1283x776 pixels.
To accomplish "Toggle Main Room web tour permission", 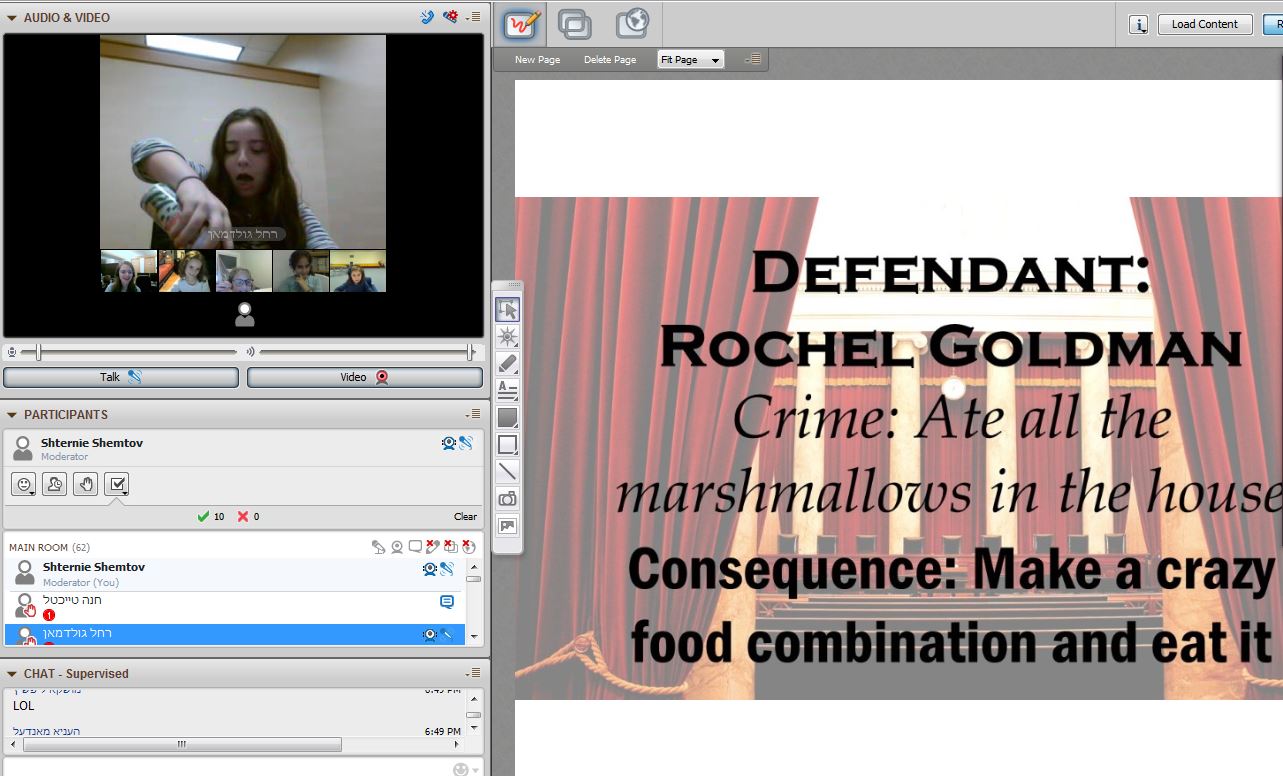I will (x=469, y=547).
